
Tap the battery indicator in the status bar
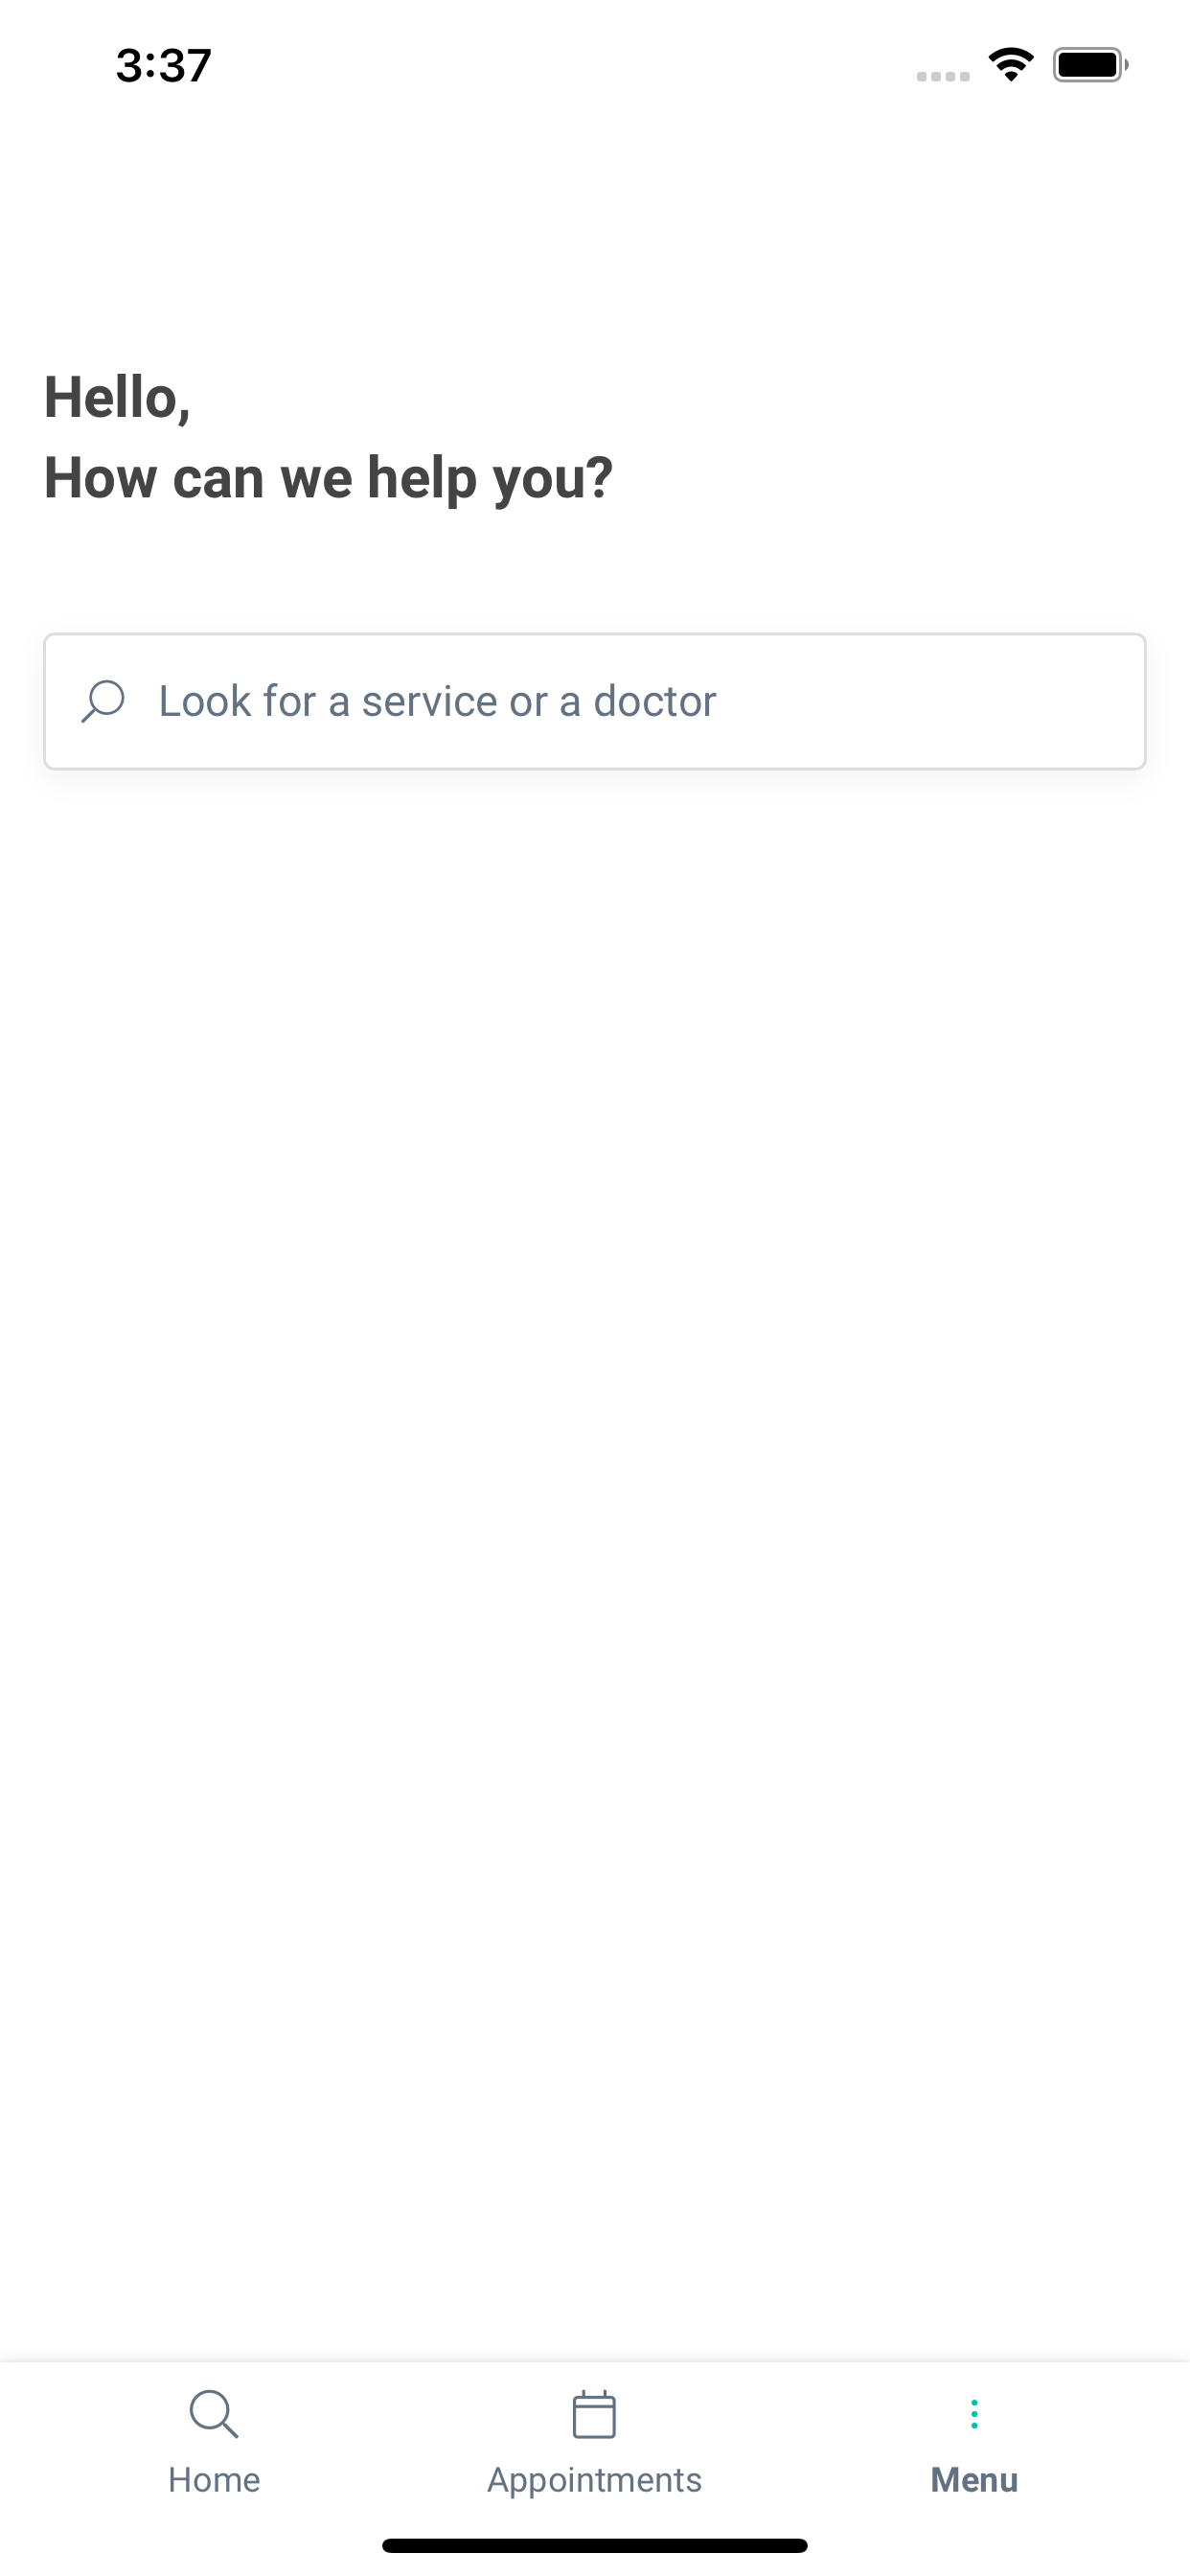1091,65
